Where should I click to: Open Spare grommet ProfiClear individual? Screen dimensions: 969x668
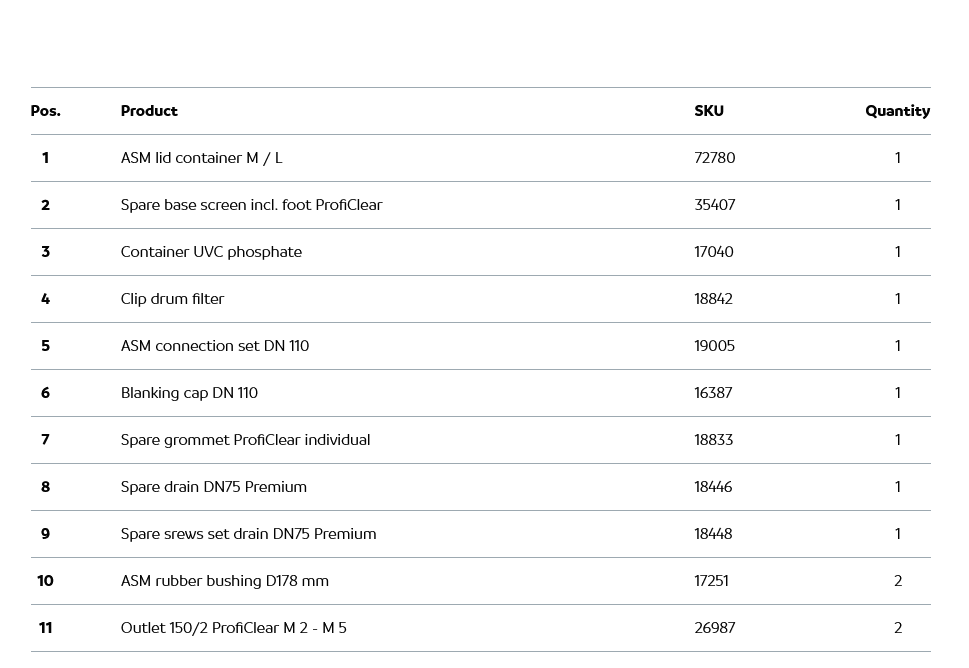245,440
